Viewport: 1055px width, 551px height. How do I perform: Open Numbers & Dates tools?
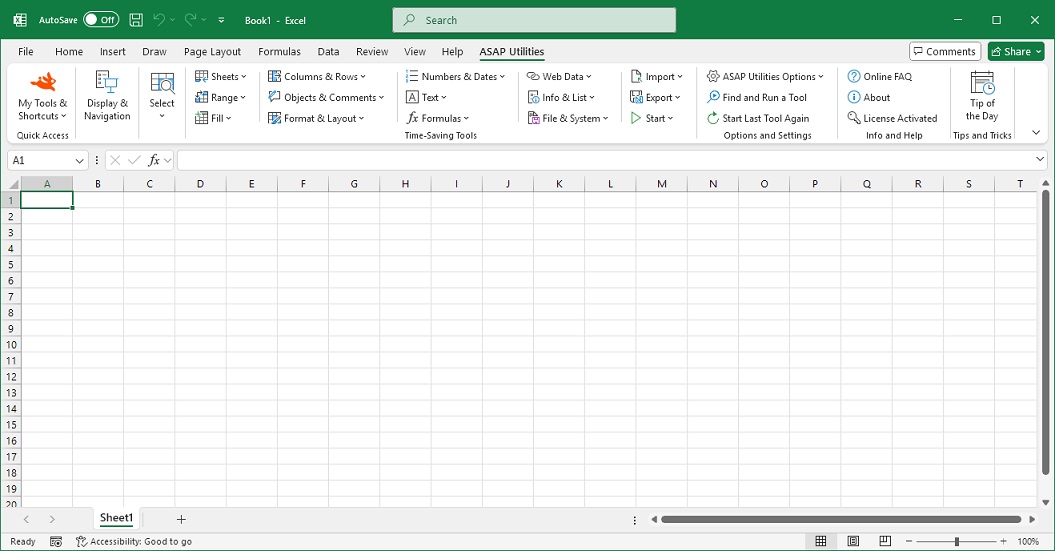(x=456, y=77)
